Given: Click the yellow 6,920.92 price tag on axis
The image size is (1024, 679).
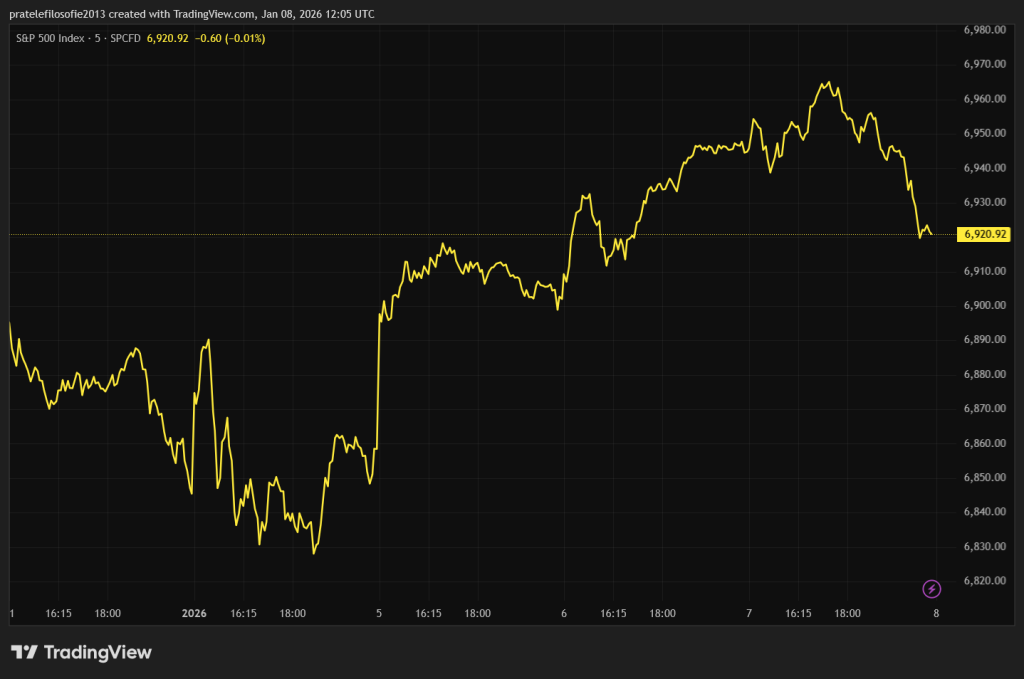Looking at the screenshot, I should tap(984, 235).
